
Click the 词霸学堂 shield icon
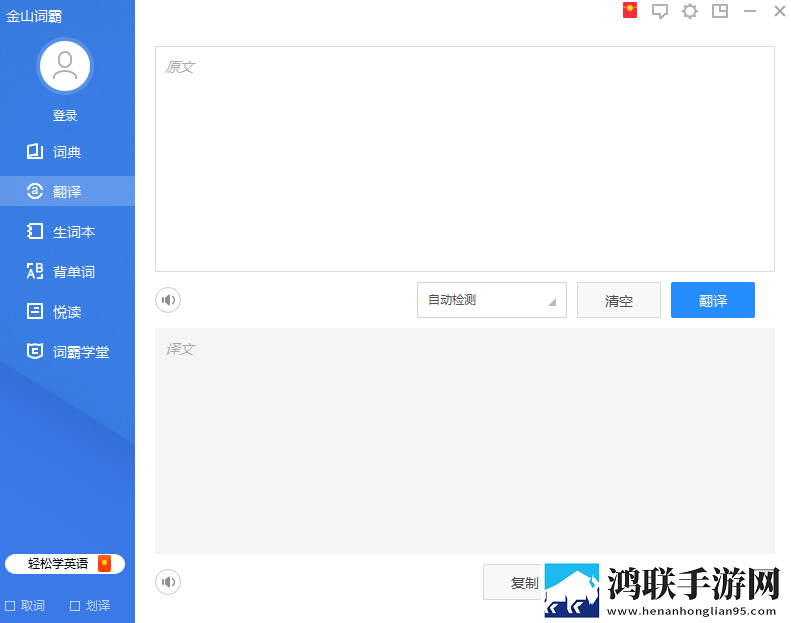(34, 351)
